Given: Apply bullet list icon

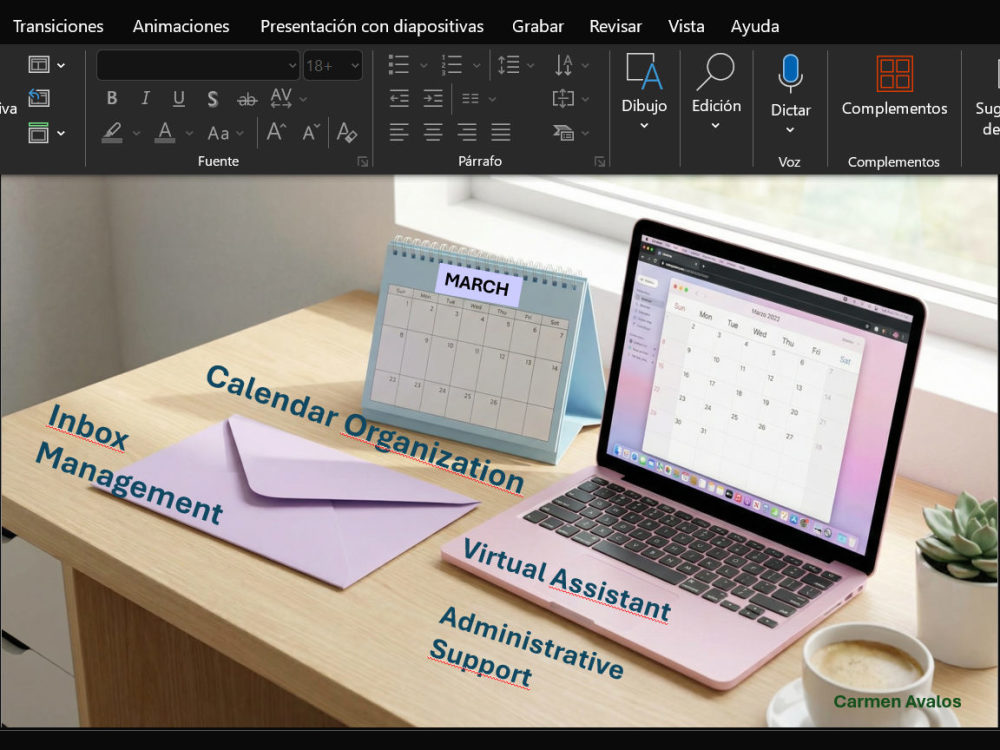Looking at the screenshot, I should [399, 64].
